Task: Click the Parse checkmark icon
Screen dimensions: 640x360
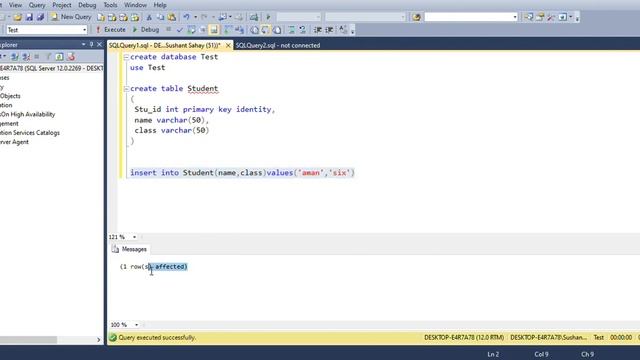Action: [x=180, y=30]
